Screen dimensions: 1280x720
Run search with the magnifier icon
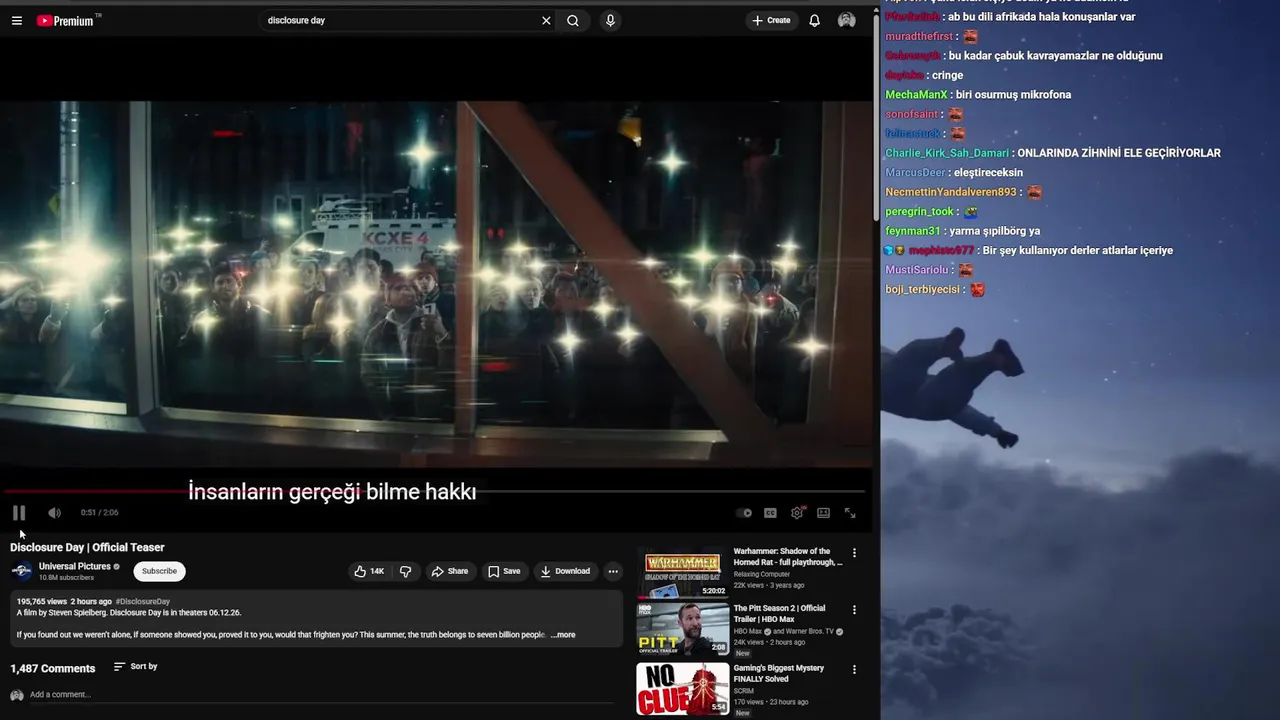pos(573,20)
